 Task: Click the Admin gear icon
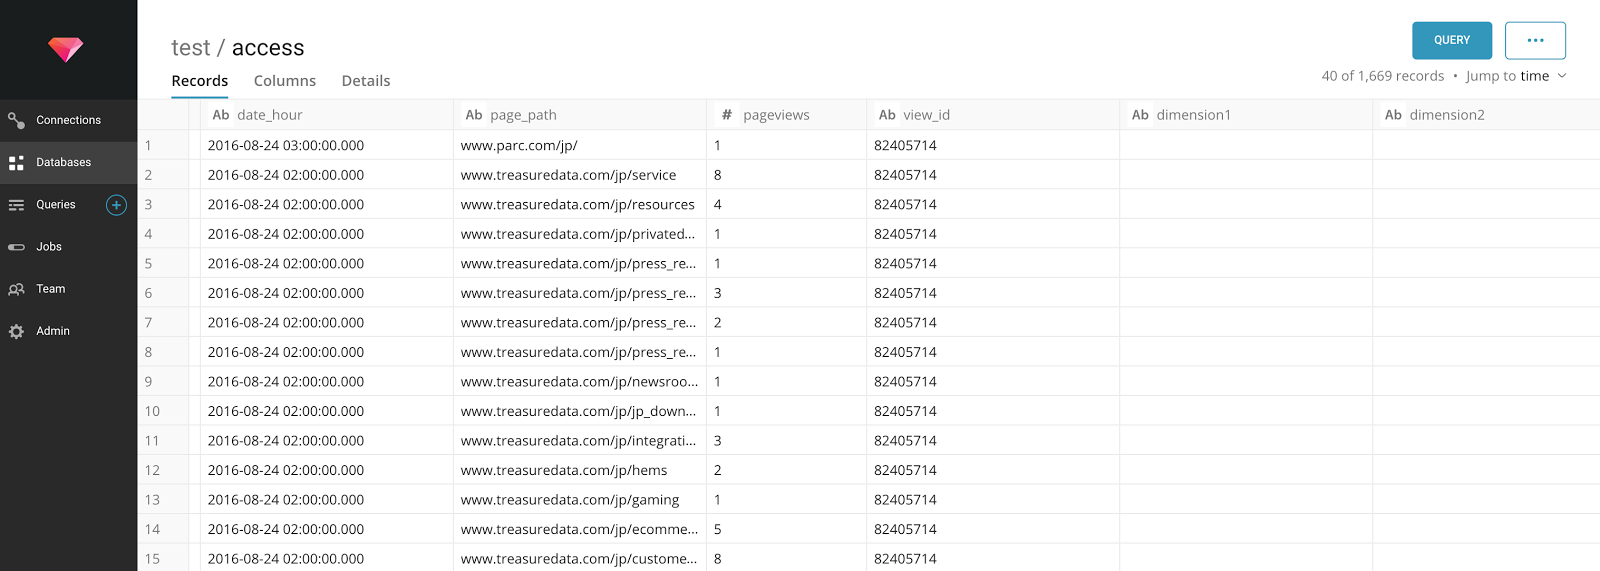pyautogui.click(x=16, y=331)
